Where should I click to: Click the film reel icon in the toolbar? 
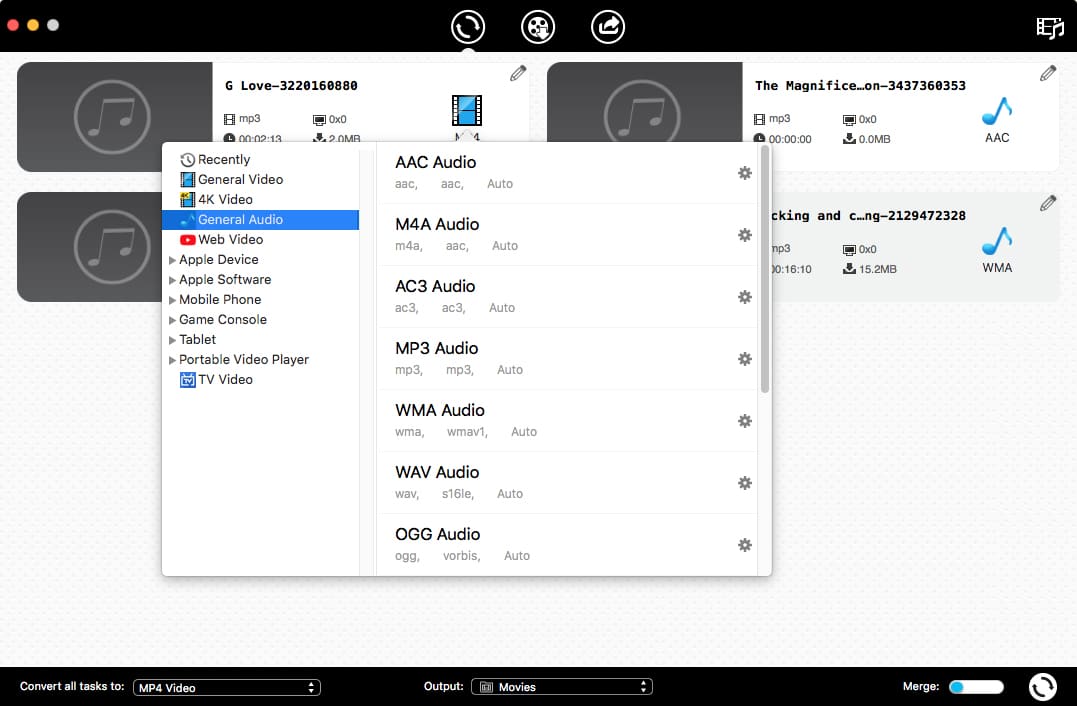[538, 27]
